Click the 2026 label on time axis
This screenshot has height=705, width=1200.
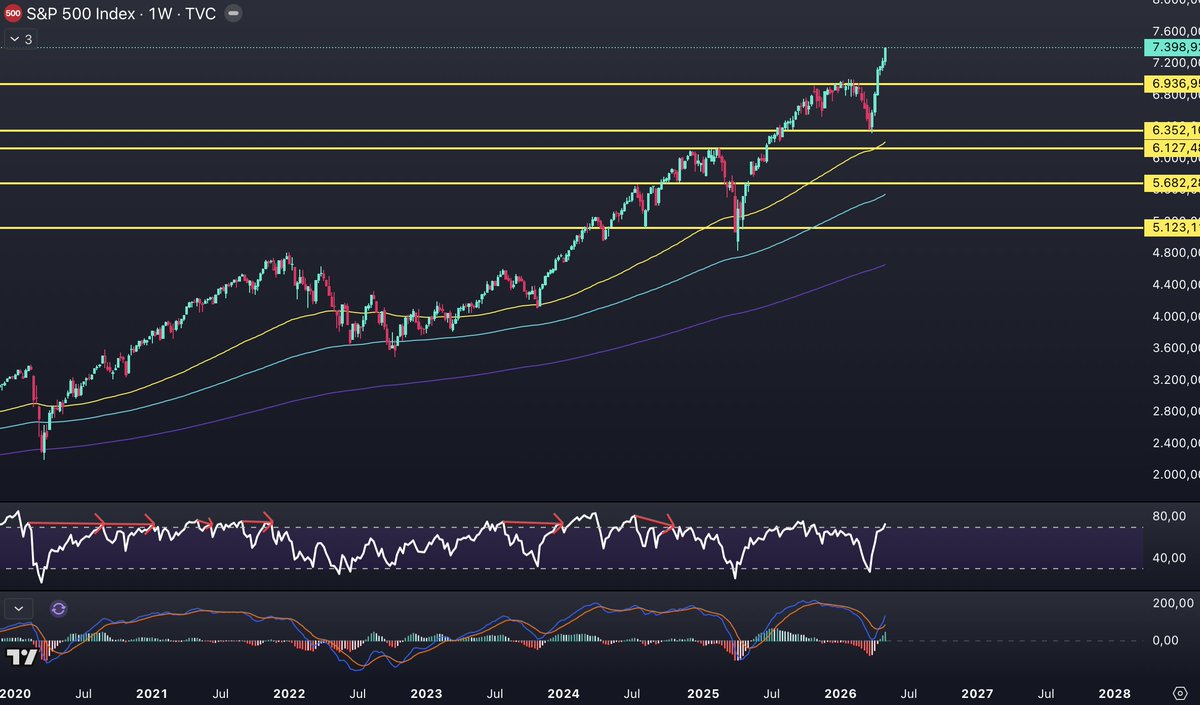[840, 693]
